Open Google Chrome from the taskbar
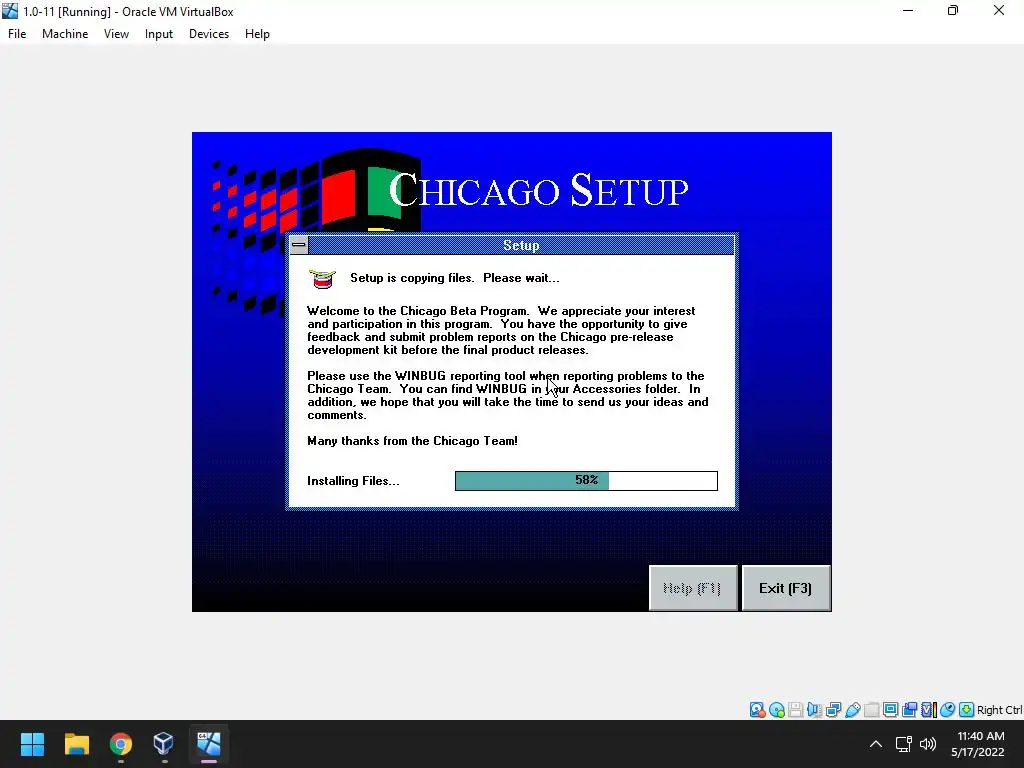The image size is (1024, 768). tap(121, 744)
